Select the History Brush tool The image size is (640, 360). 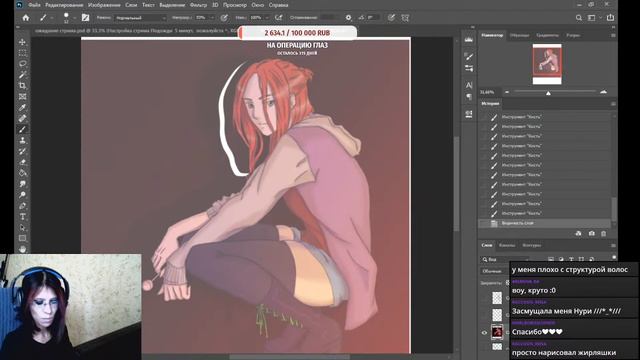tap(22, 151)
